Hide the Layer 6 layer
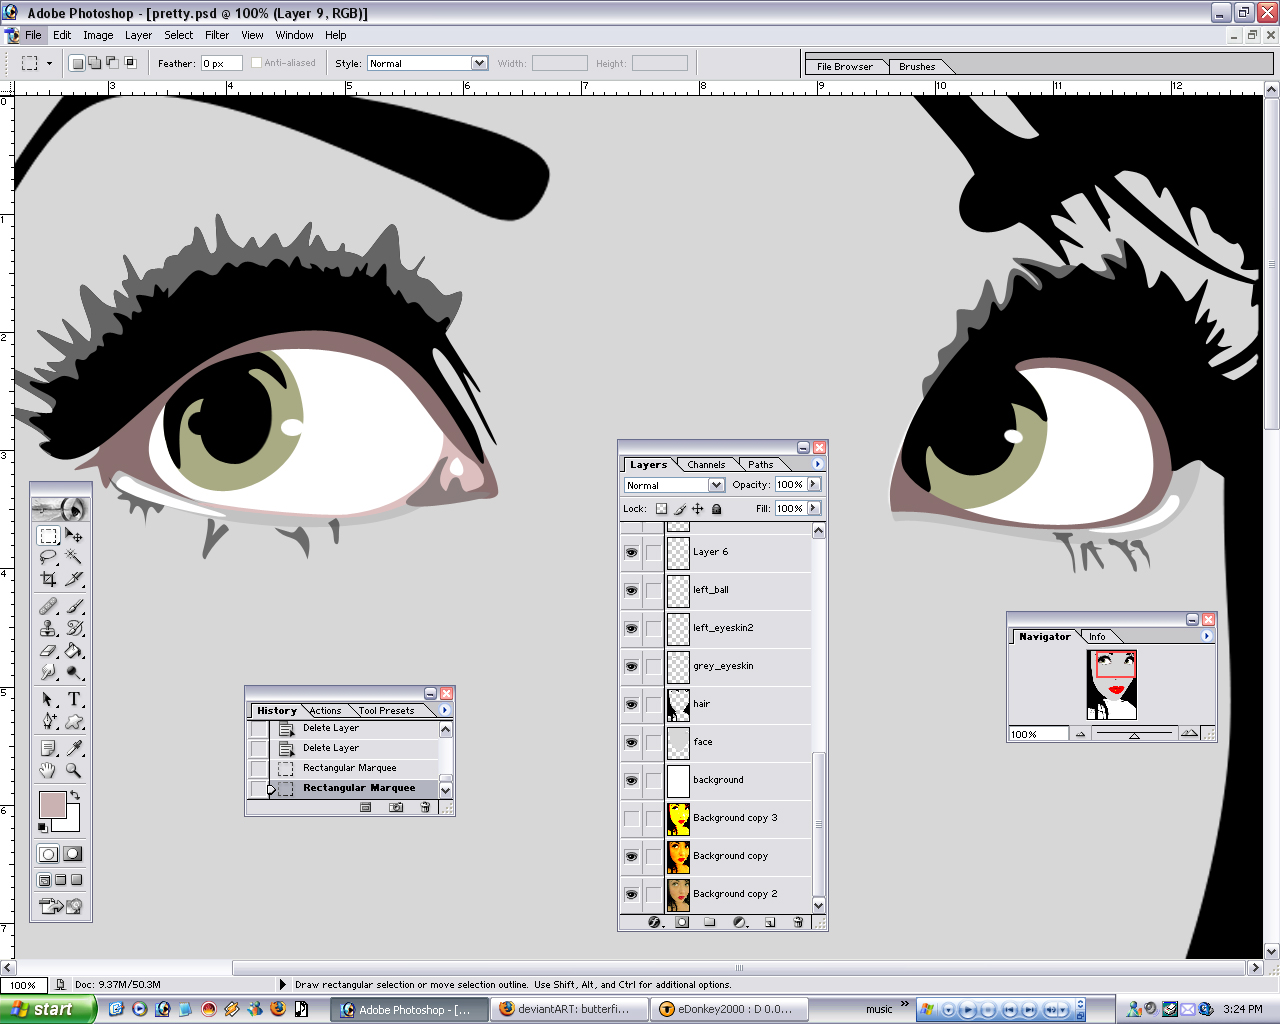The height and width of the screenshot is (1024, 1280). 631,552
